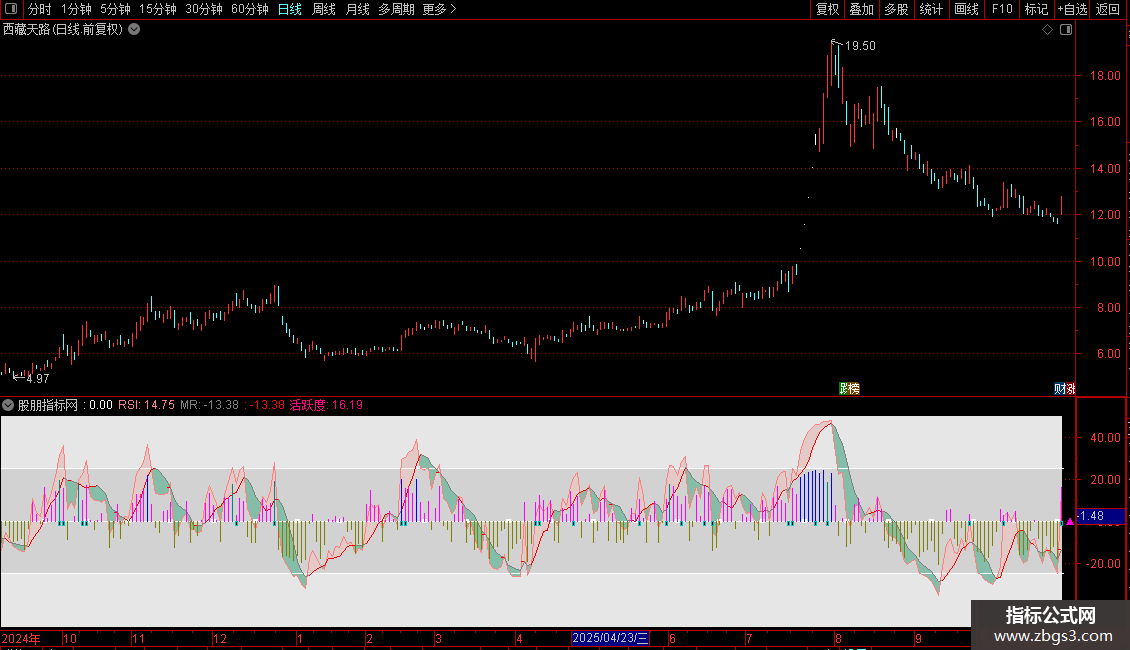Click the 标记 mark button
Image resolution: width=1130 pixels, height=650 pixels.
[x=1036, y=9]
